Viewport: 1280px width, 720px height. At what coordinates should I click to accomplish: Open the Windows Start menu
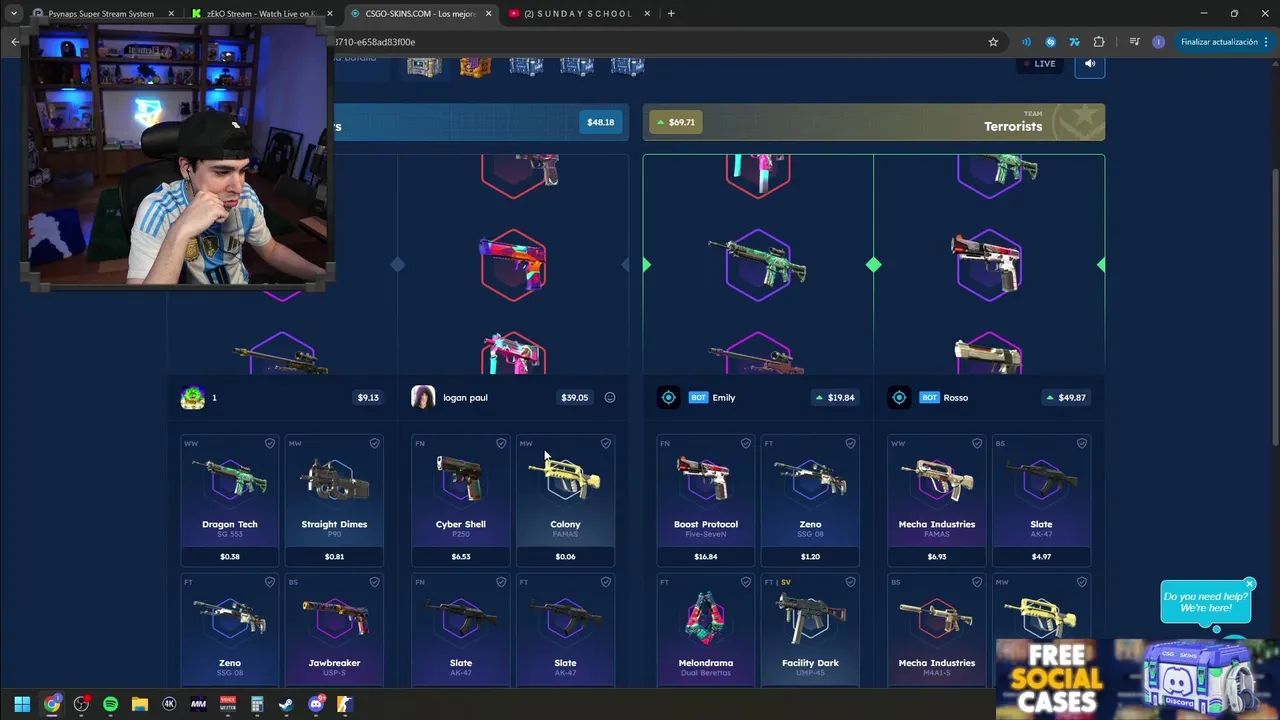(22, 704)
